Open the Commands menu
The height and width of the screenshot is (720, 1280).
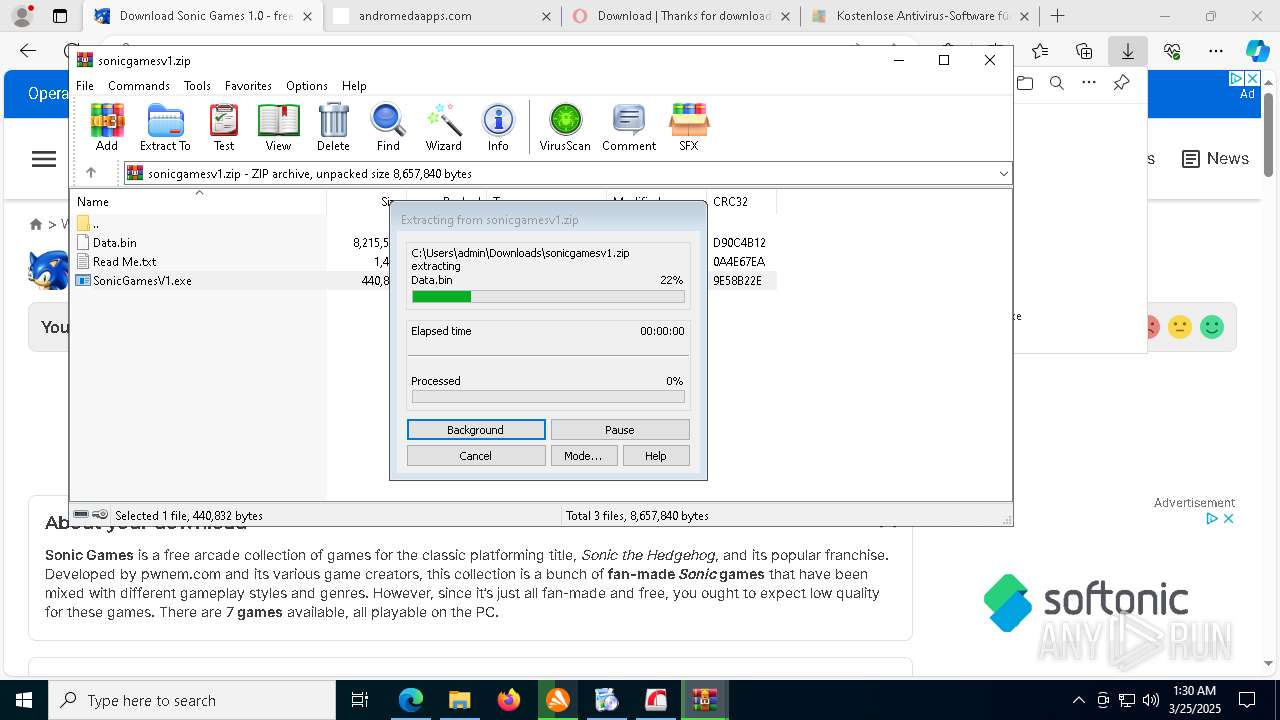pos(139,86)
